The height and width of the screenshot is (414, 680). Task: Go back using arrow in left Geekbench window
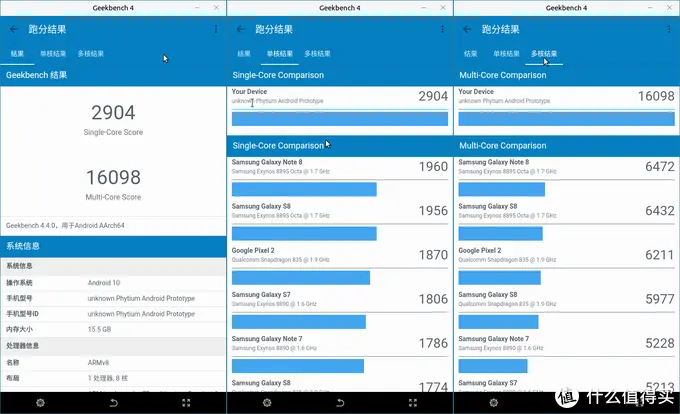[14, 29]
